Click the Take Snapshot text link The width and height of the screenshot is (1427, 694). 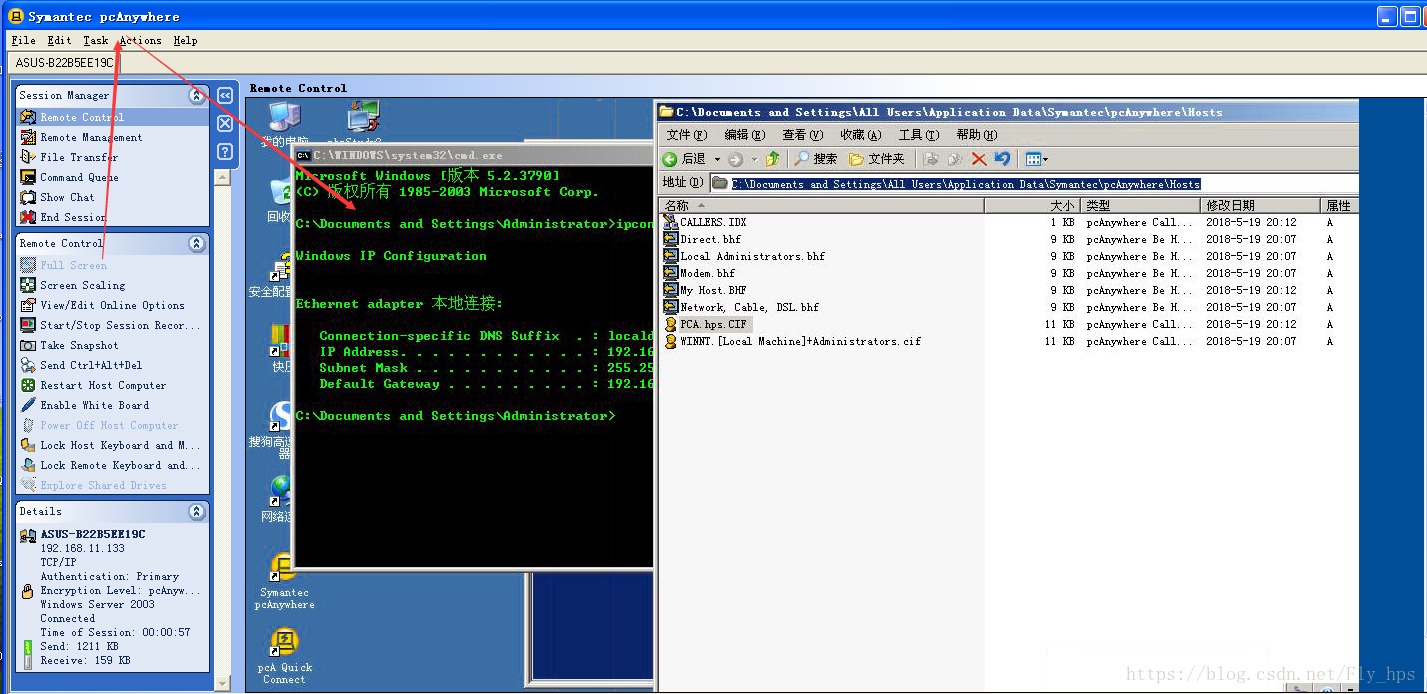[x=79, y=345]
